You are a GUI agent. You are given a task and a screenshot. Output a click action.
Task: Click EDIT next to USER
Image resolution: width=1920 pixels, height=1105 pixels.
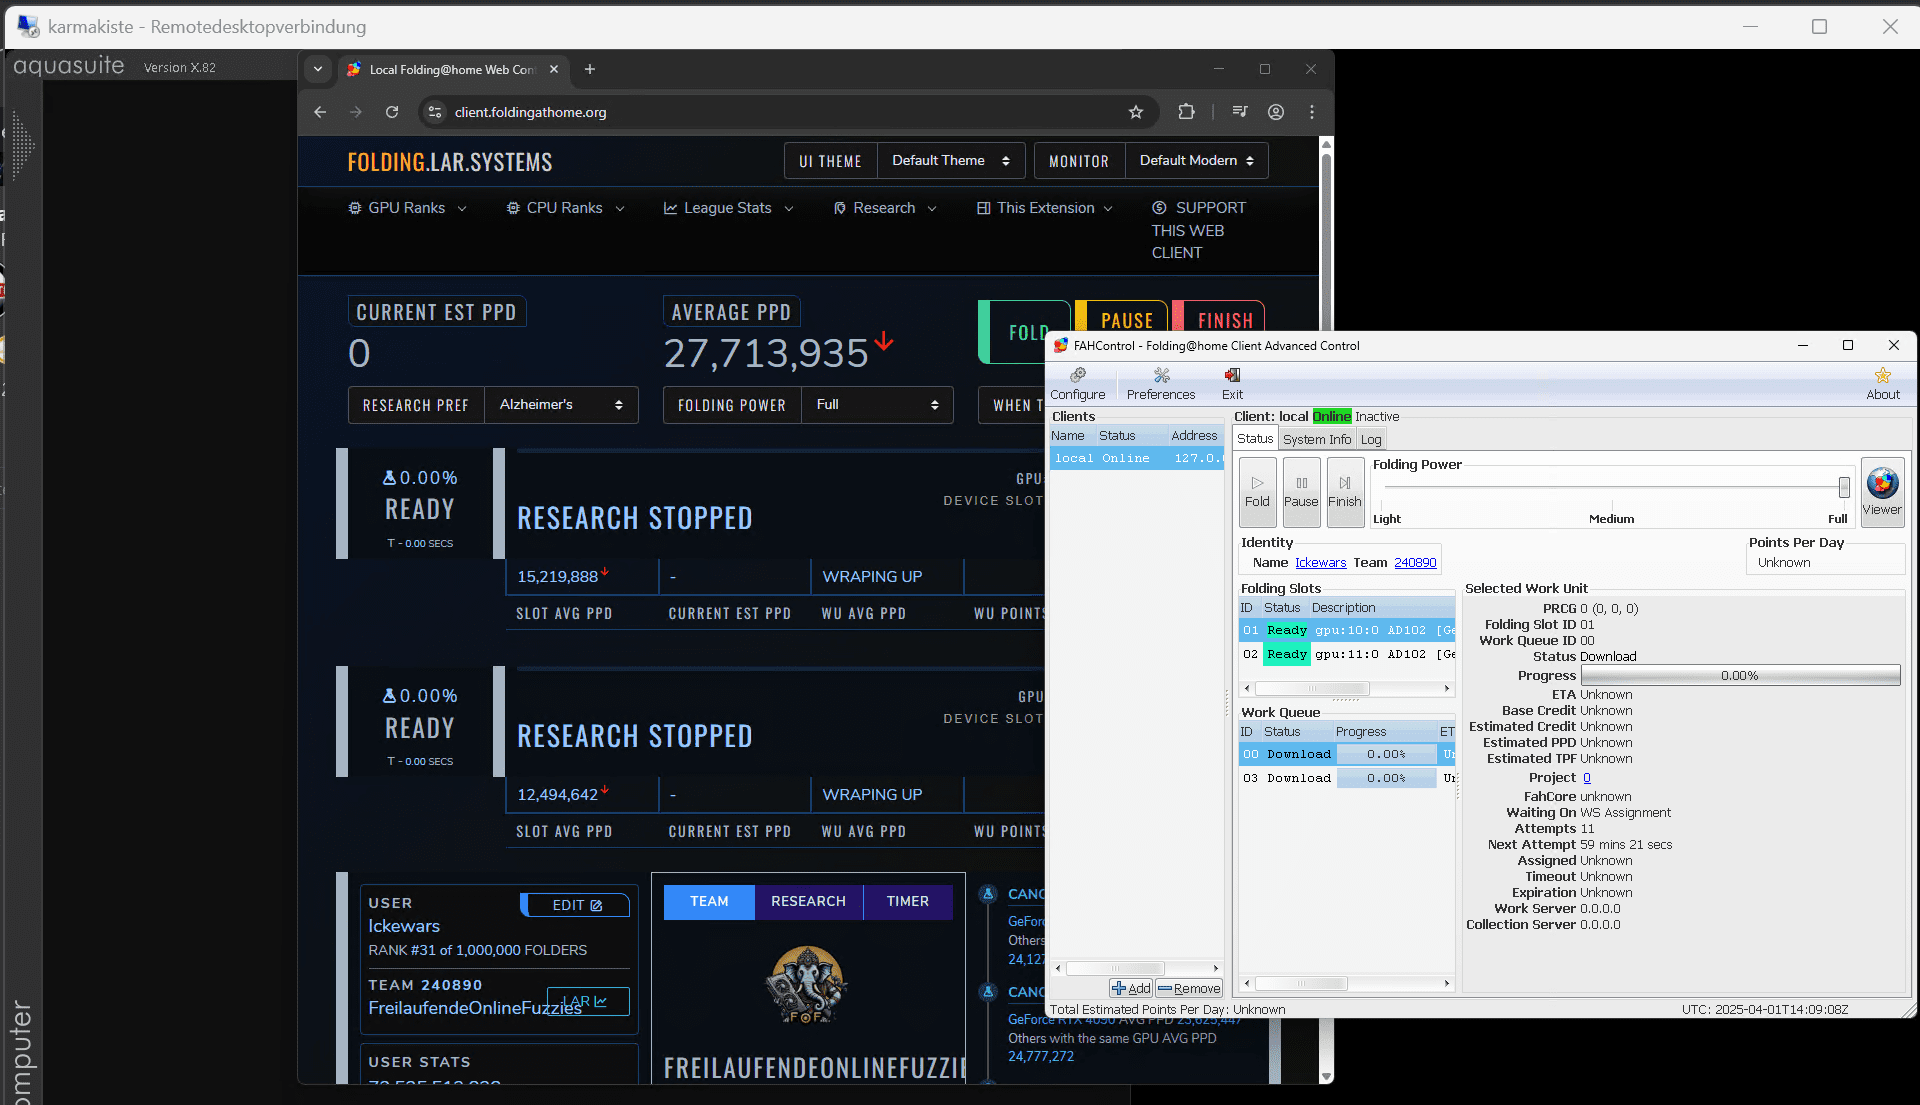click(576, 905)
